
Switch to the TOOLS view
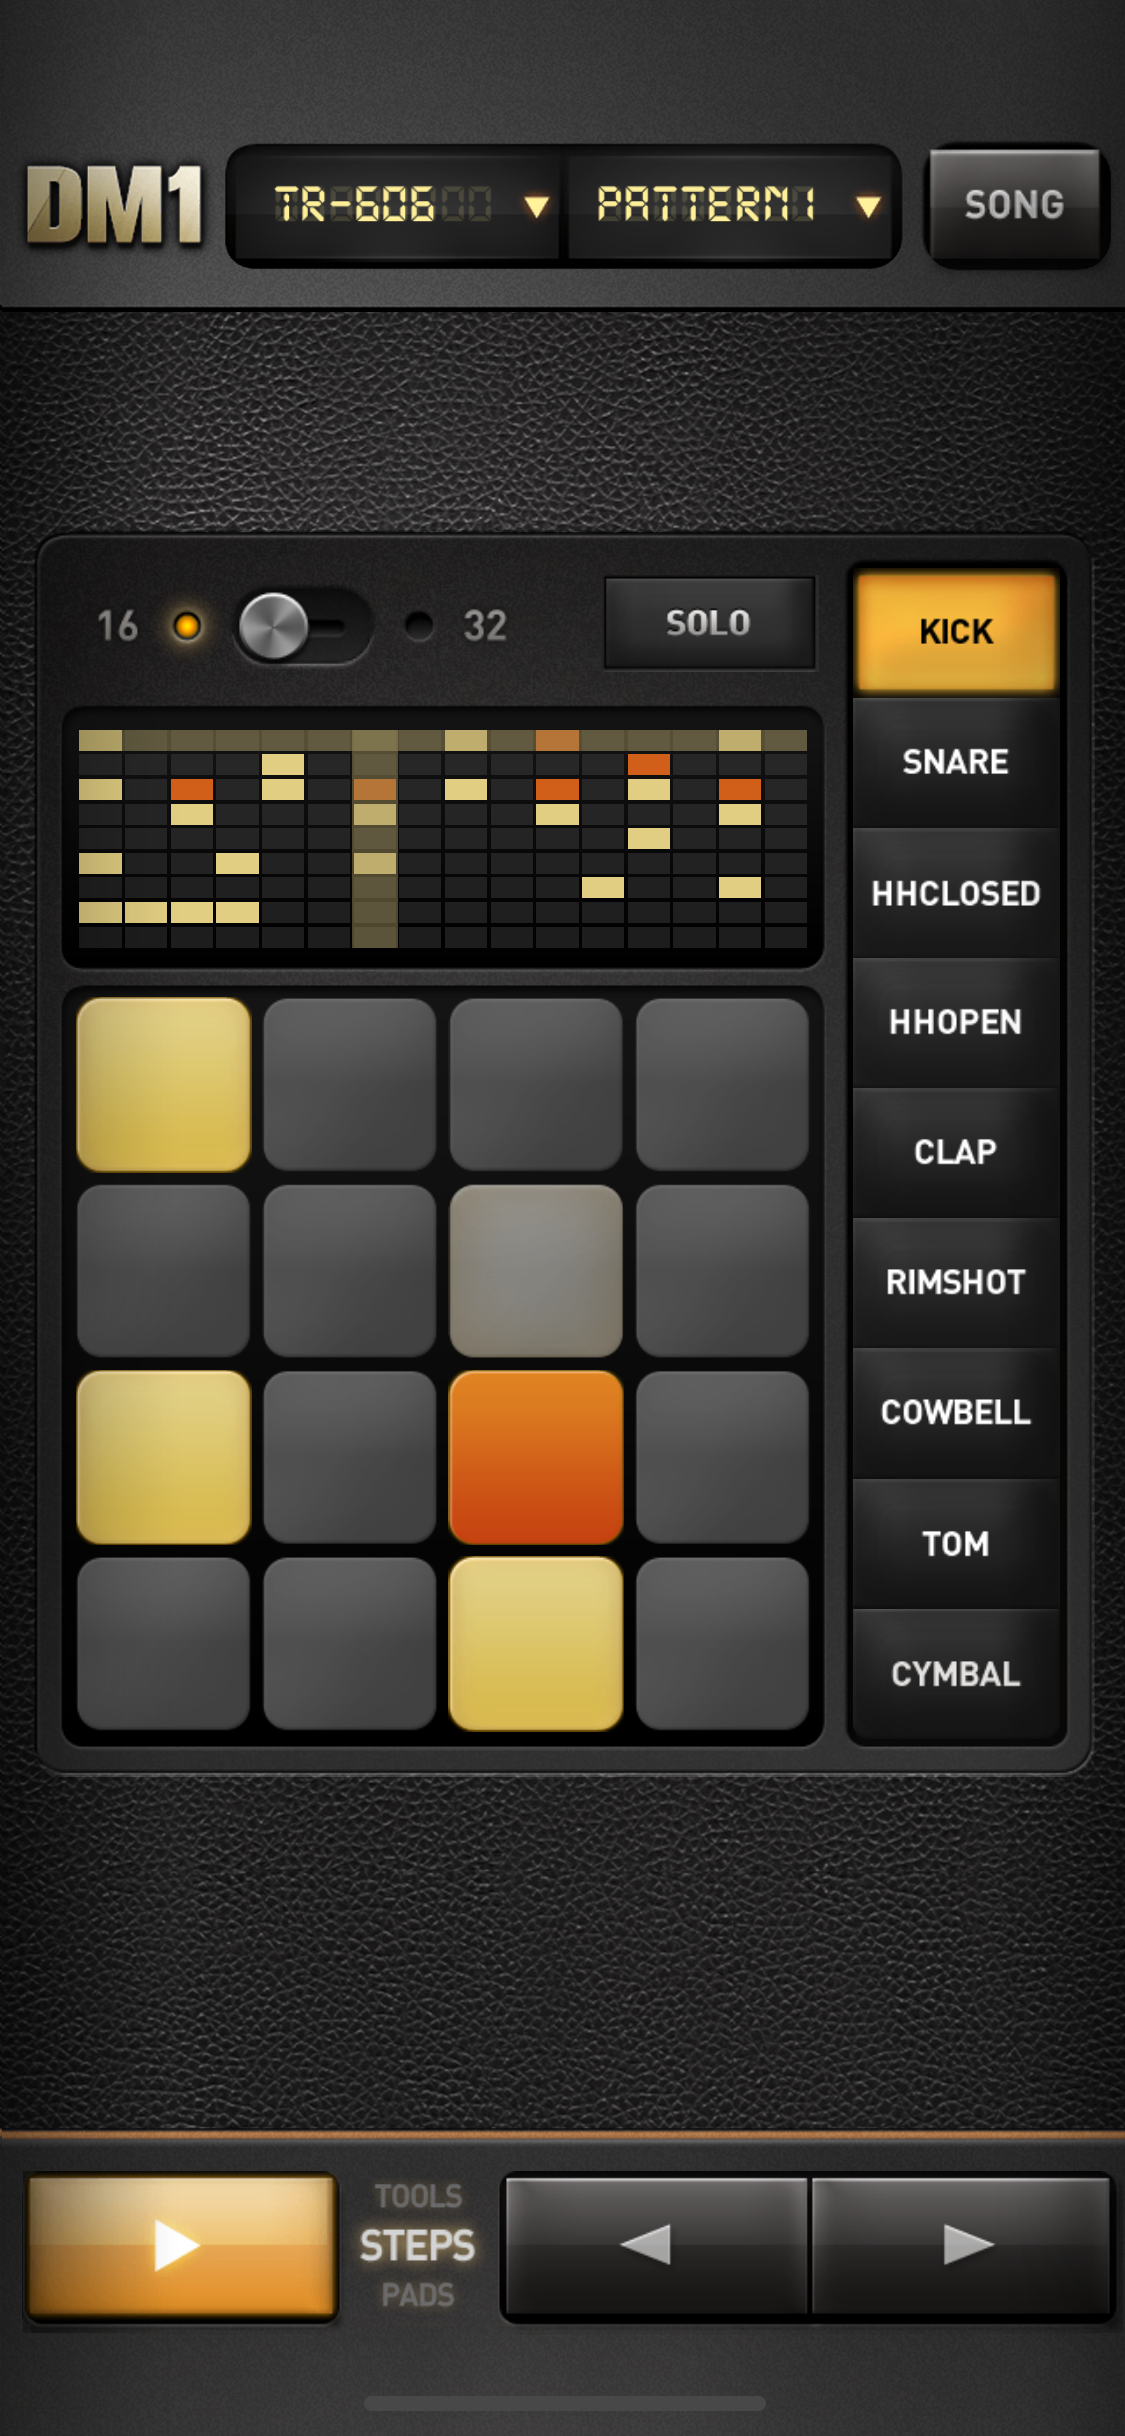click(x=418, y=2196)
